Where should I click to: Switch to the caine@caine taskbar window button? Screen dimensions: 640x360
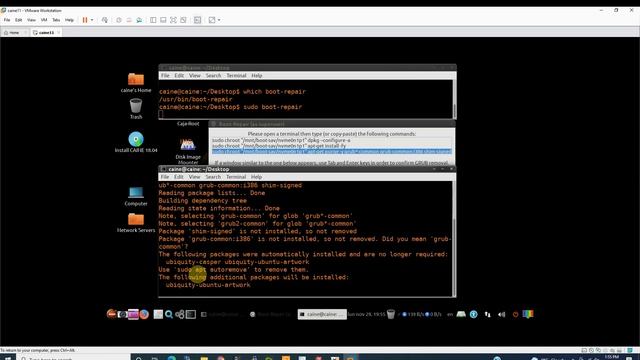322,314
